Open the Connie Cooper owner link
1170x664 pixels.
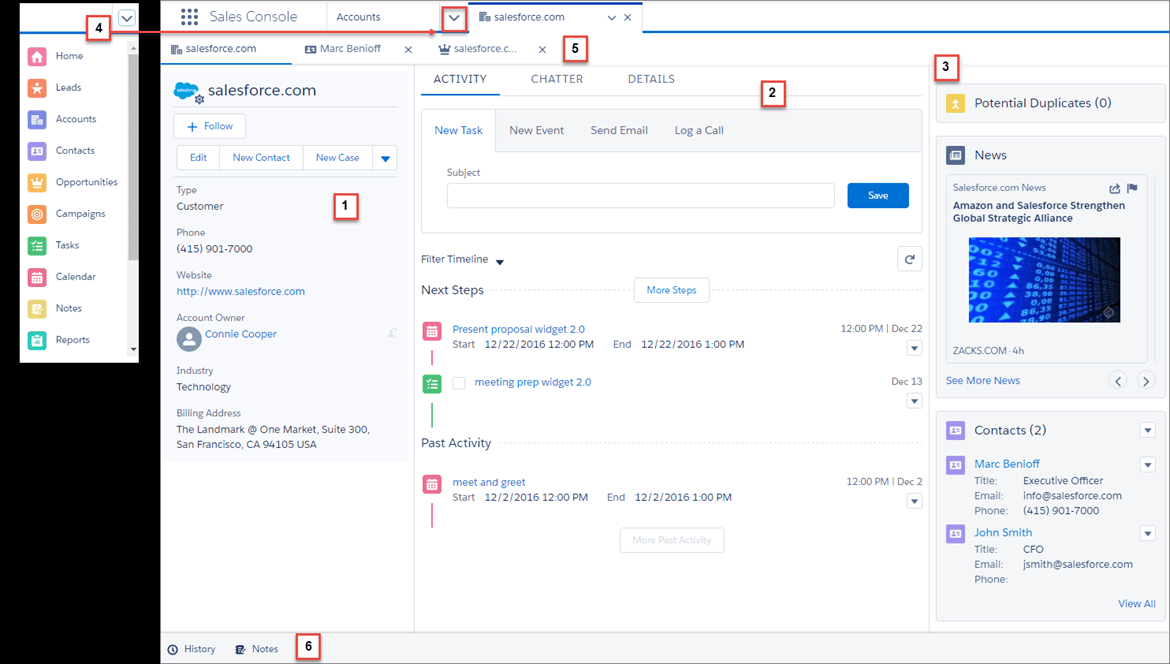pyautogui.click(x=241, y=334)
